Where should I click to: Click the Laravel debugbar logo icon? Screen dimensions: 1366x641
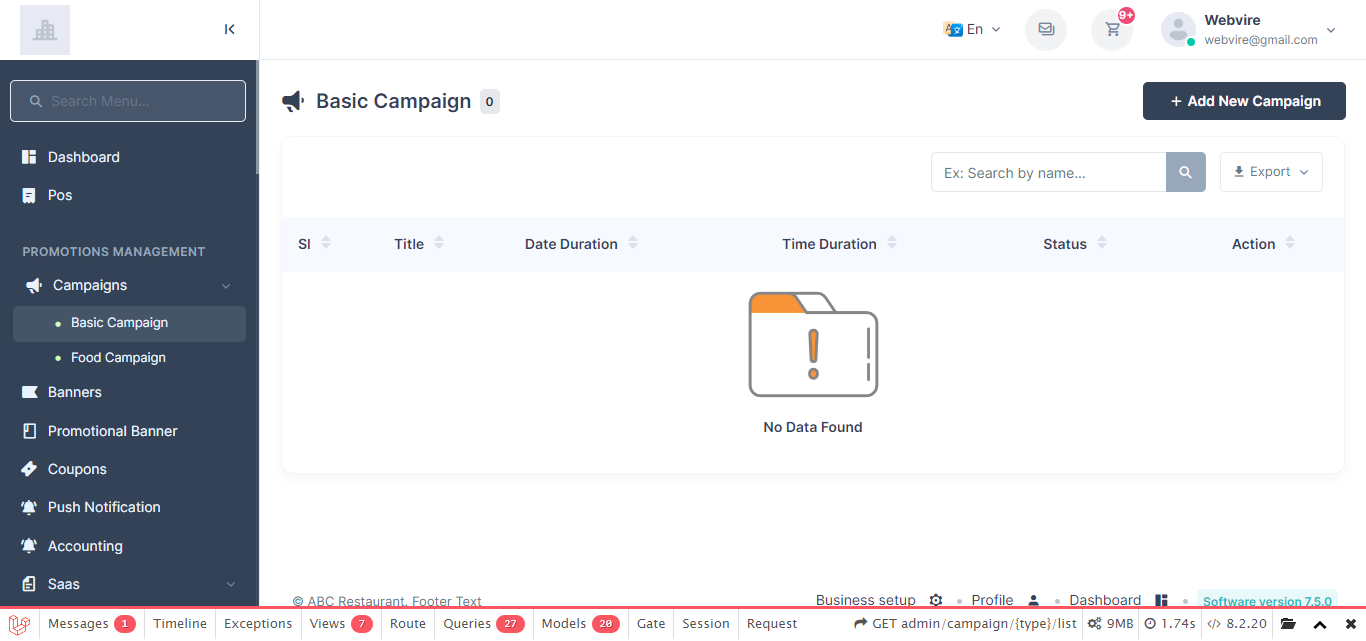19,624
